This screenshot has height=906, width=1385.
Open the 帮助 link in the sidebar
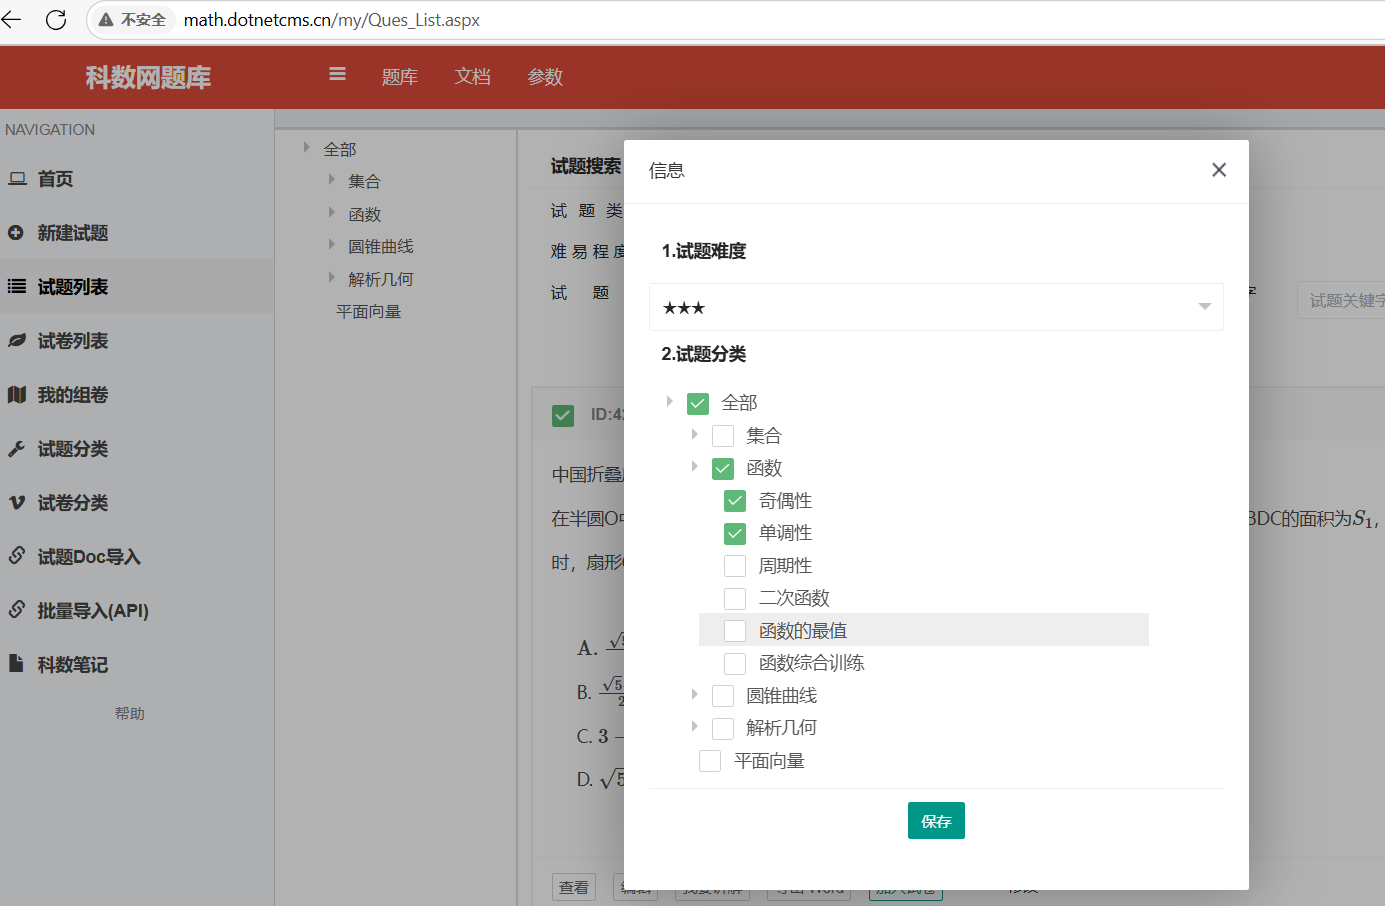tap(130, 713)
